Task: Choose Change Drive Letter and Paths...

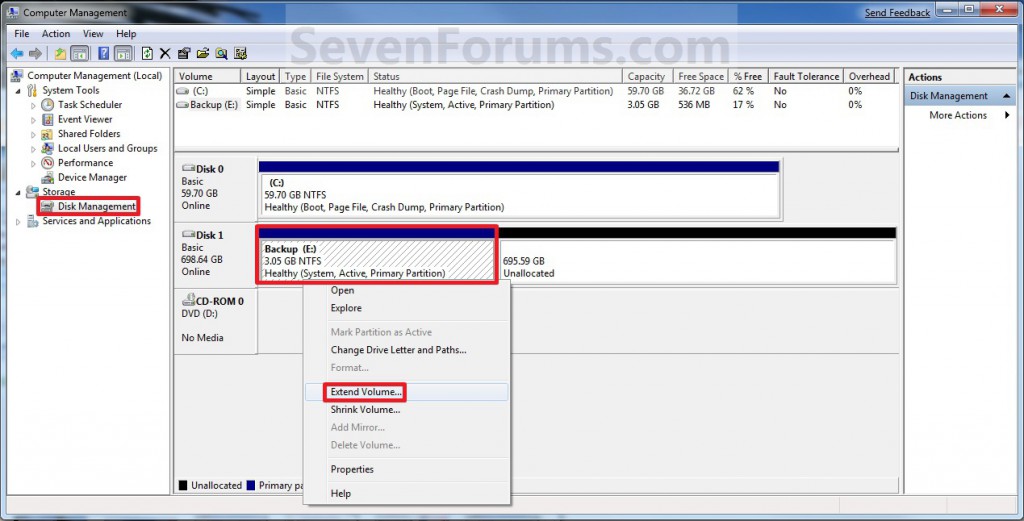Action: (x=406, y=350)
